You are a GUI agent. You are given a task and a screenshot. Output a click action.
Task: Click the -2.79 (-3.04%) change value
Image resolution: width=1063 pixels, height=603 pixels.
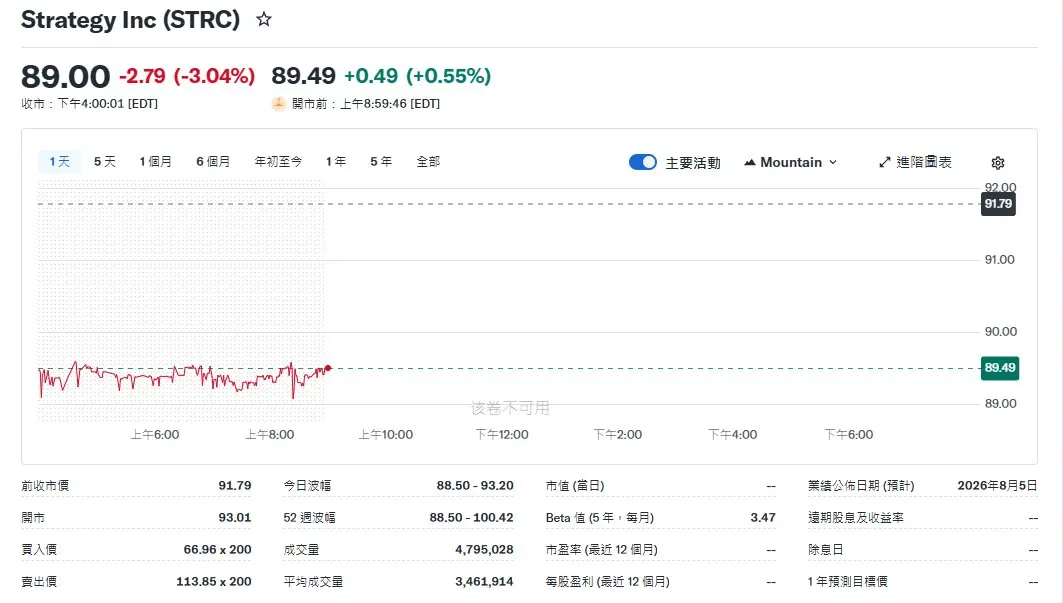tap(187, 76)
